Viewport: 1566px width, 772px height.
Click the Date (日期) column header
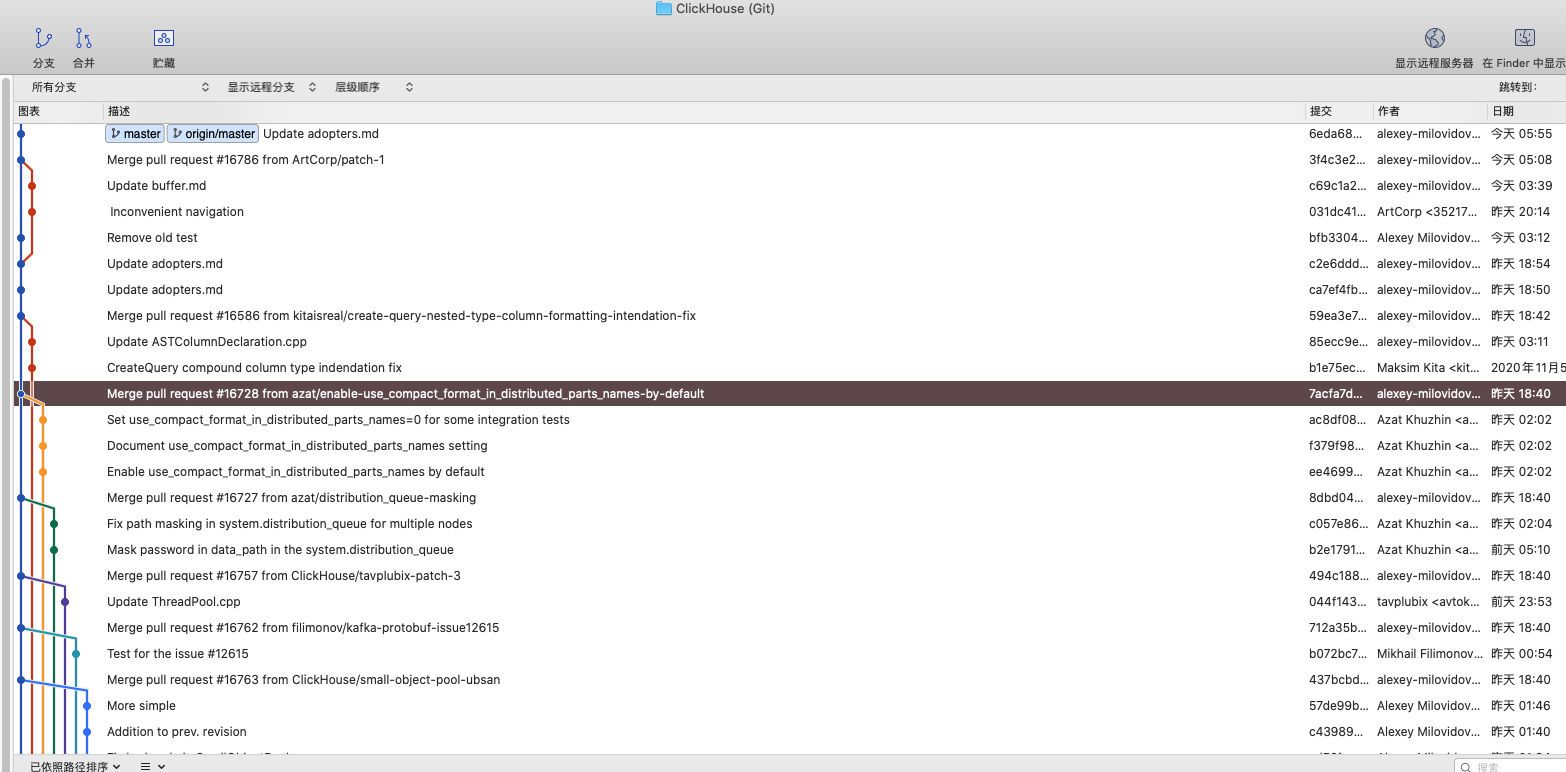coord(1526,111)
